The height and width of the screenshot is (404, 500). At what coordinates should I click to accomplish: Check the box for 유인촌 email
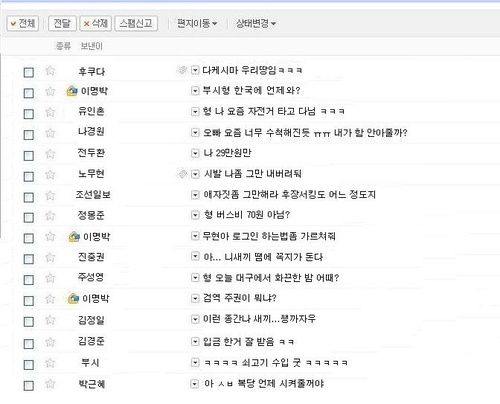point(29,114)
